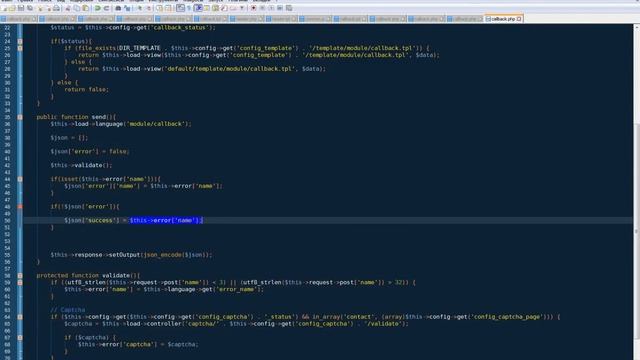Screen dimensions: 640x360
Task: Click the vertical scrollbar up arrow
Action: [636, 27]
